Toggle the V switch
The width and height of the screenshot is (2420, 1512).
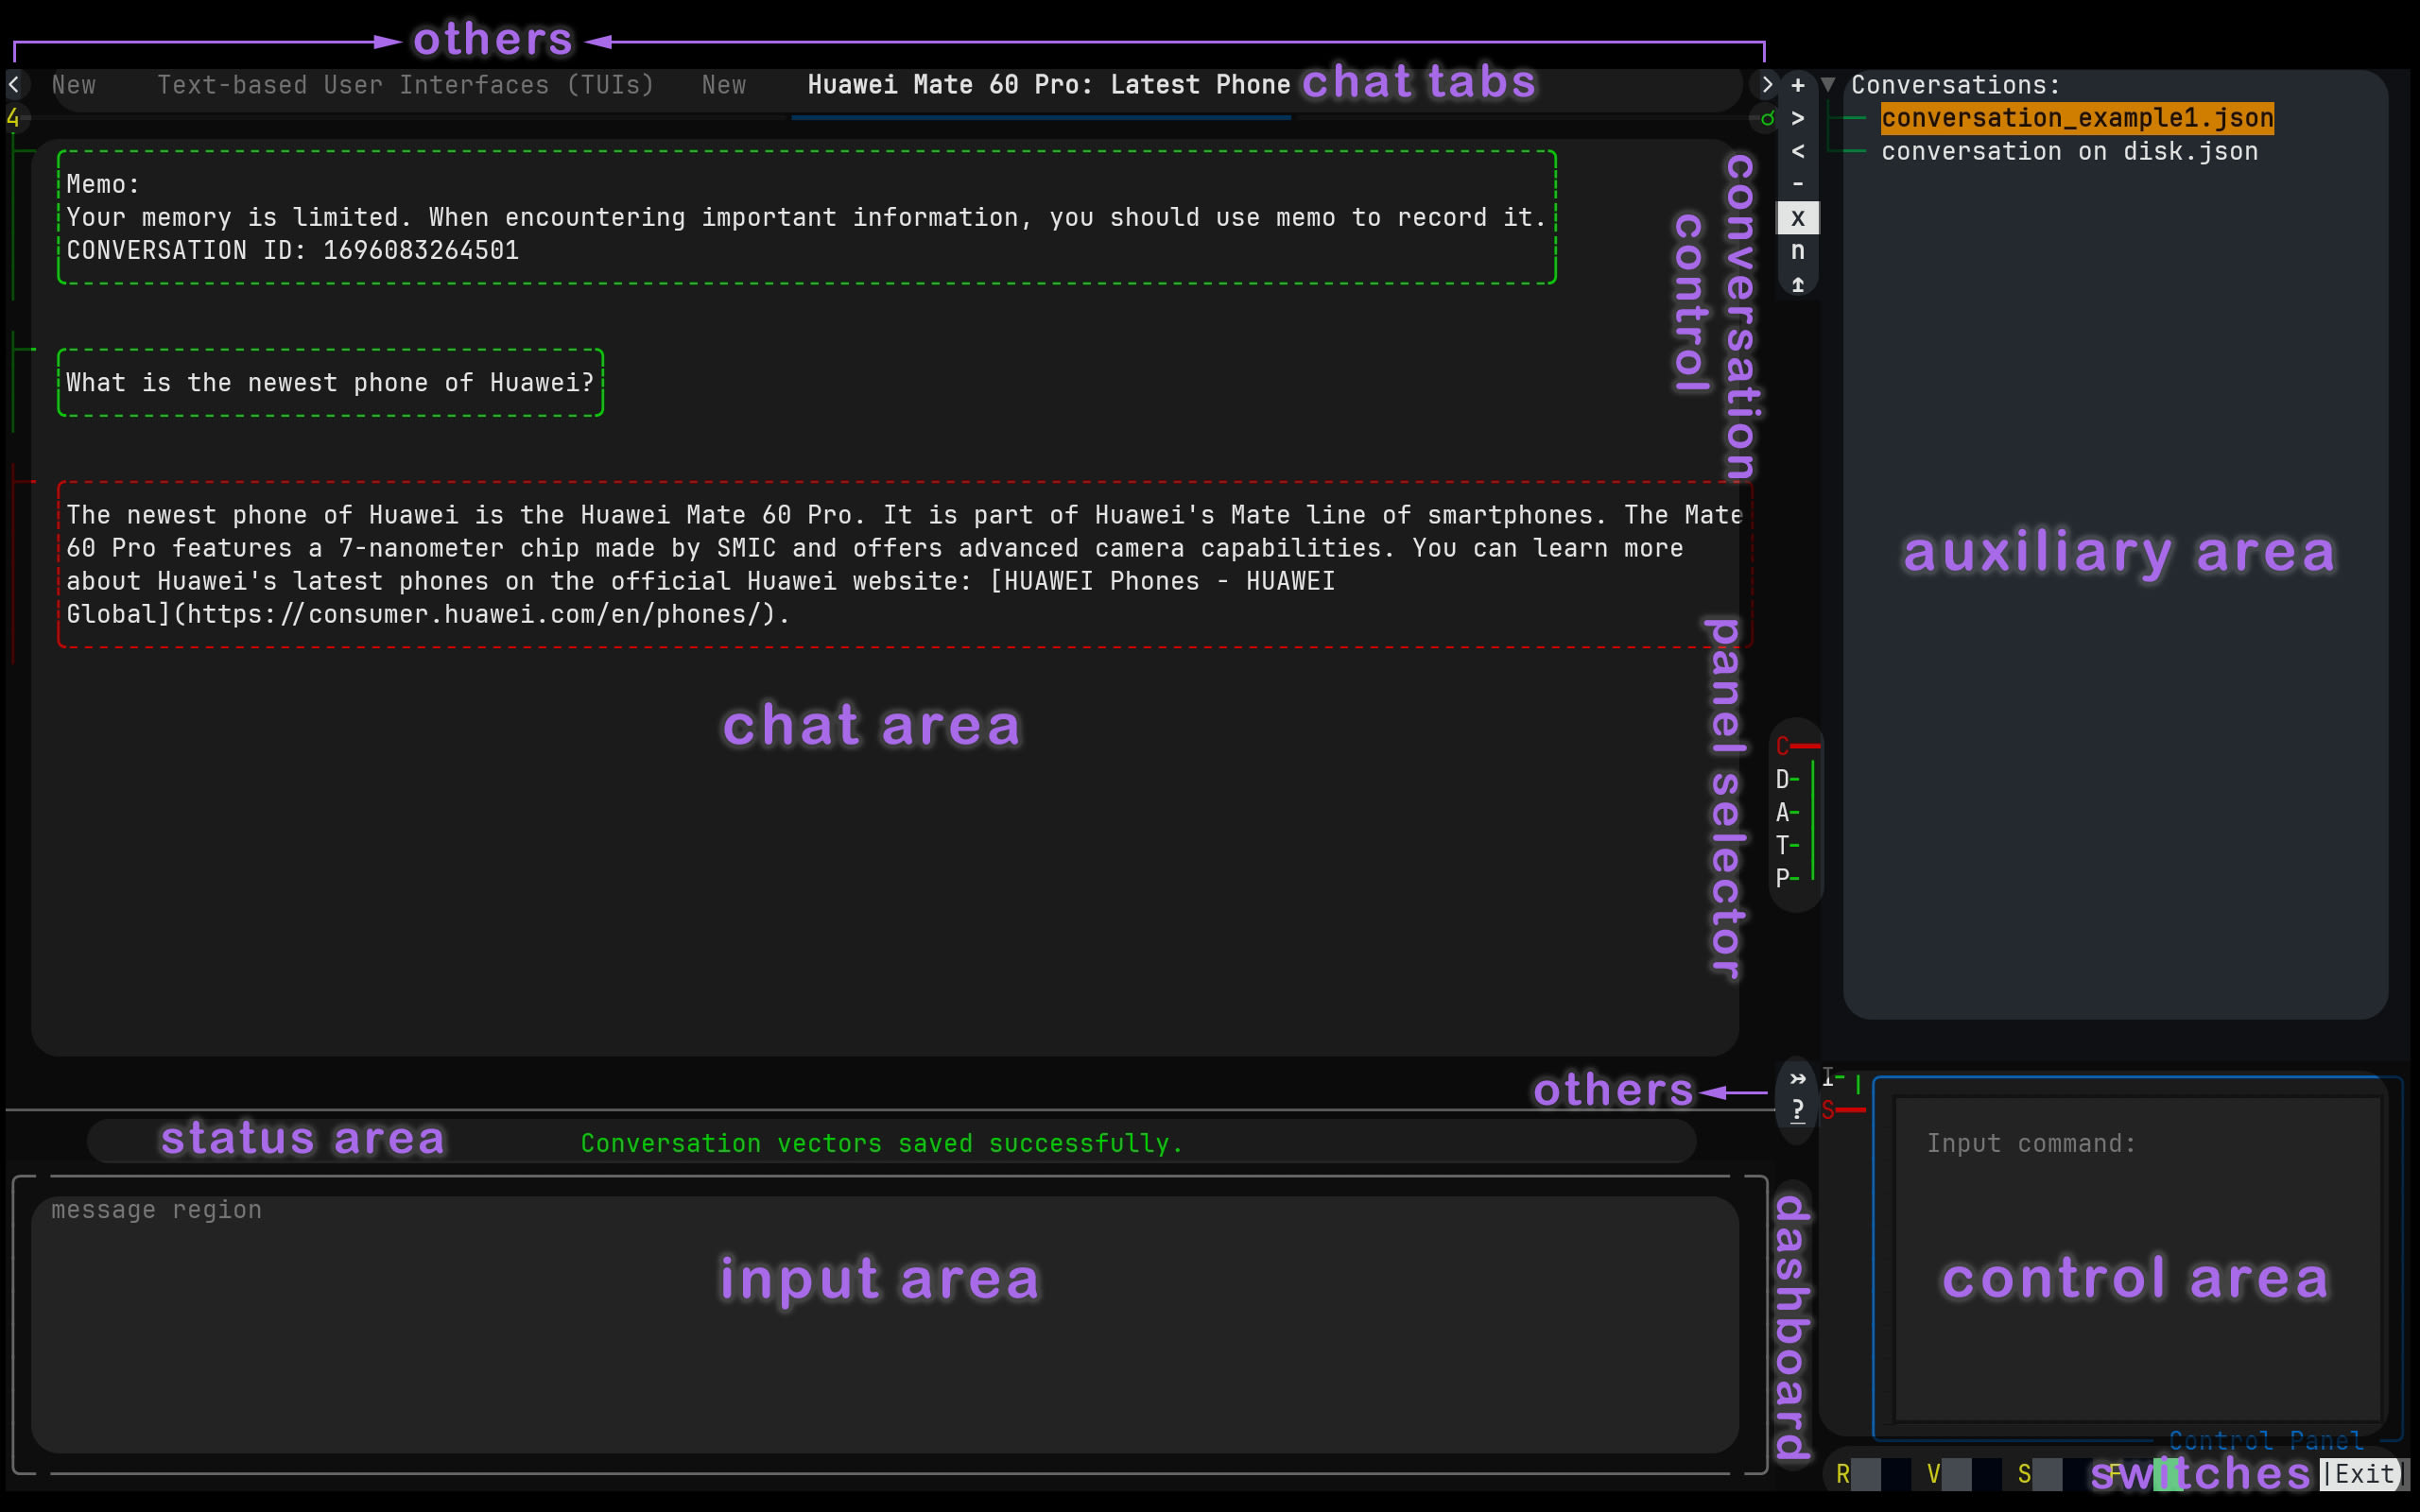(x=1957, y=1473)
